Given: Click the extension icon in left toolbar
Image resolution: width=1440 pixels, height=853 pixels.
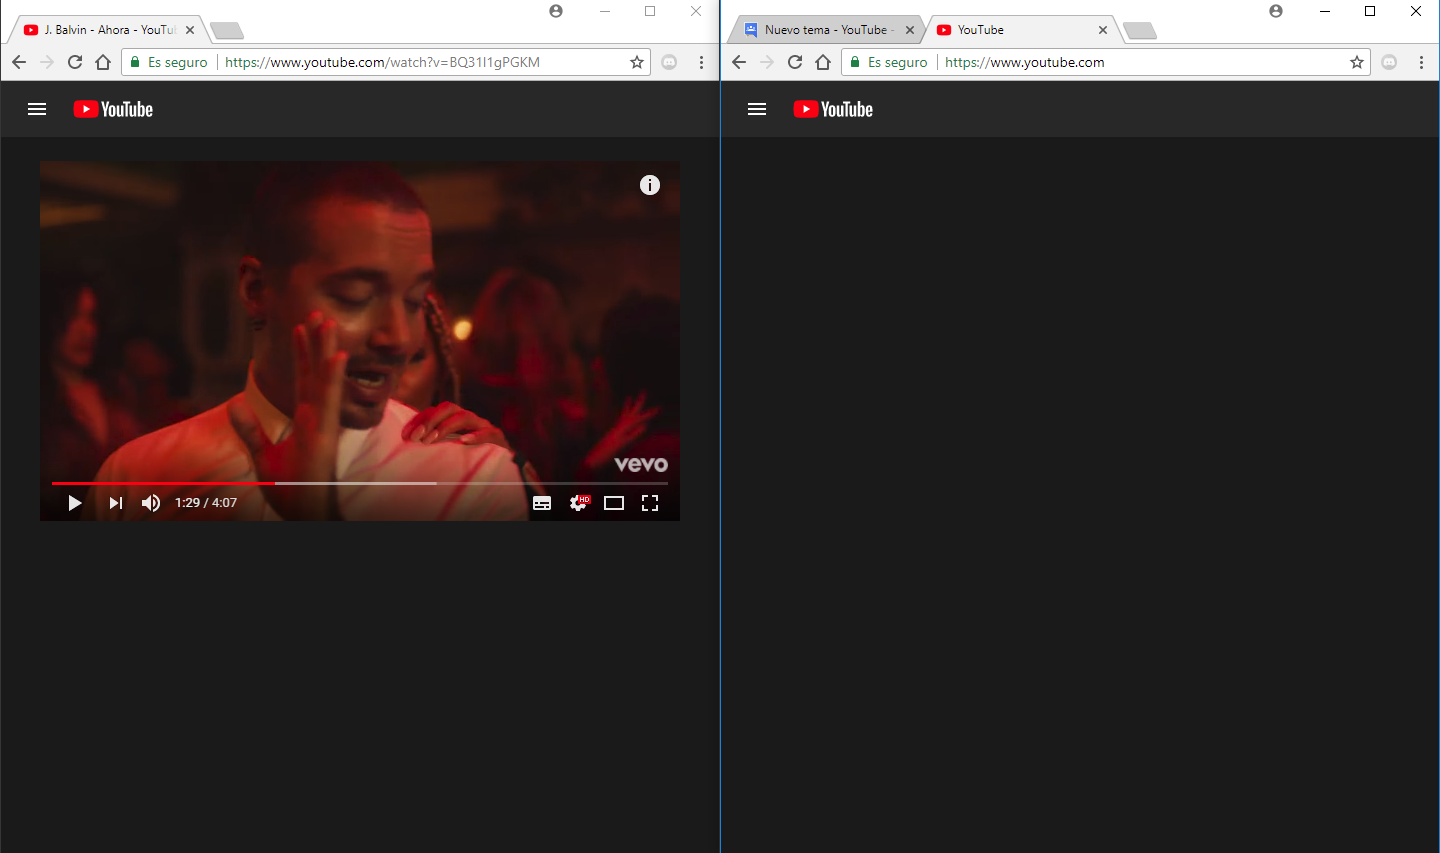Looking at the screenshot, I should pyautogui.click(x=670, y=62).
